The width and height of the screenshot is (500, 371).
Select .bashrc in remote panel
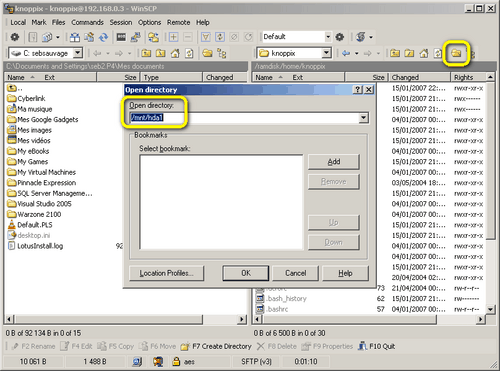click(272, 309)
